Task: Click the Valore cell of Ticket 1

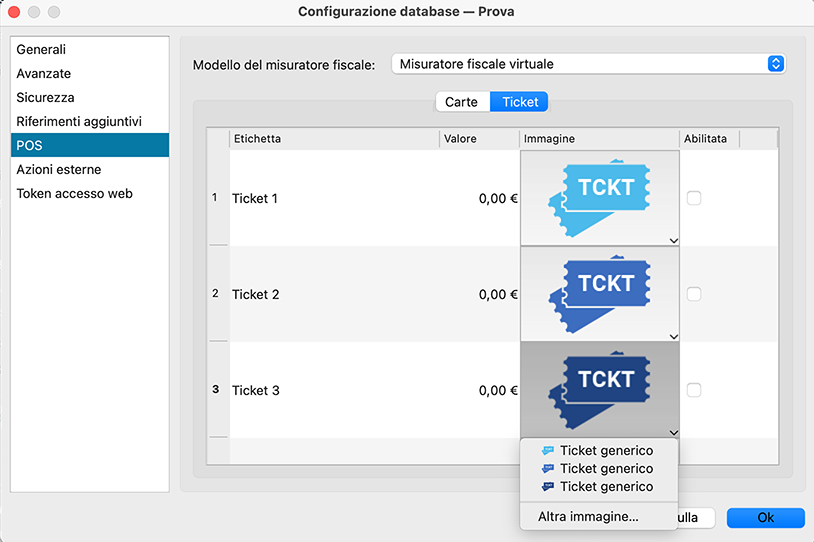Action: click(478, 198)
